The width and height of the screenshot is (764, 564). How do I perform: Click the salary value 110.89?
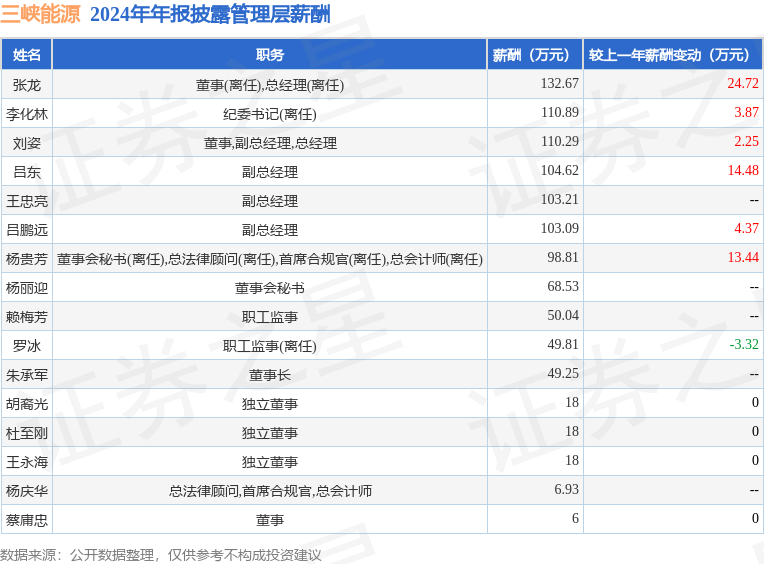click(x=559, y=112)
